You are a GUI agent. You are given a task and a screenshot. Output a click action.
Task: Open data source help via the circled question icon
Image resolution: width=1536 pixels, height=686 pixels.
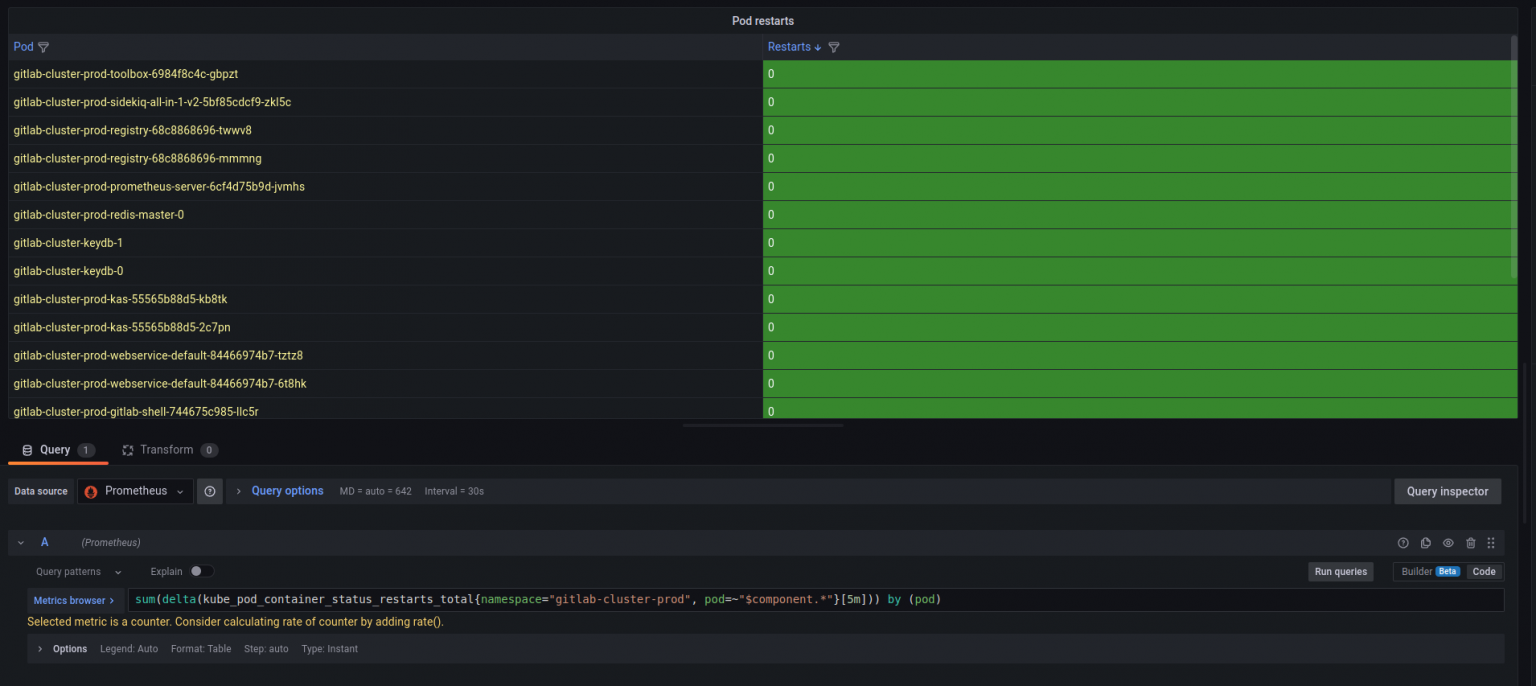click(x=209, y=491)
